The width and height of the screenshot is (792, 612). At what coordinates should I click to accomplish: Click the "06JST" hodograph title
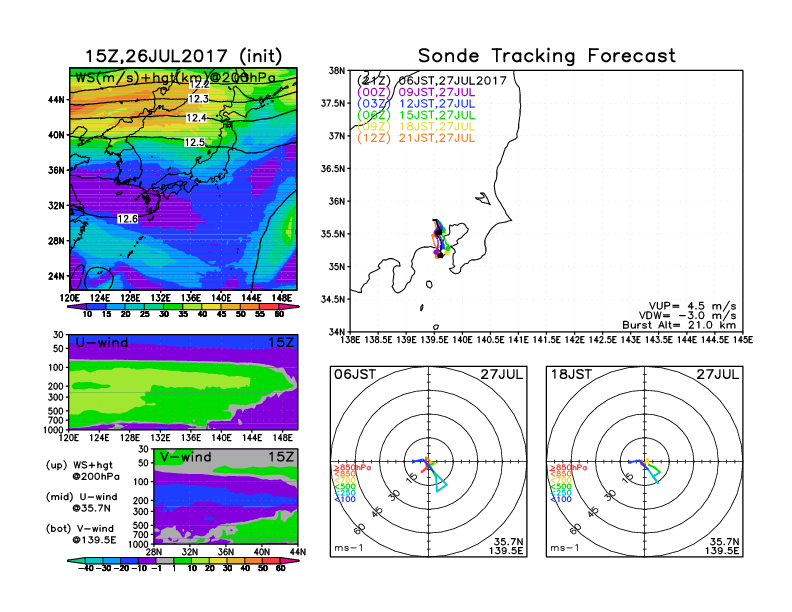tap(355, 374)
